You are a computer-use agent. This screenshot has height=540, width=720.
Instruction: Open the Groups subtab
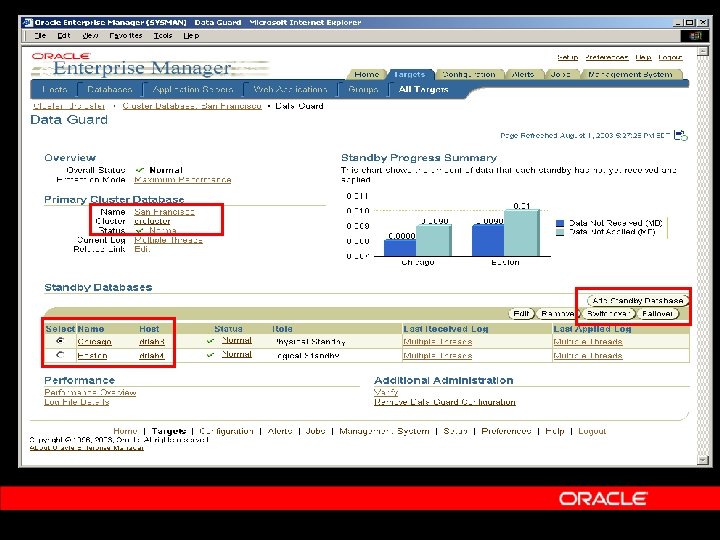[363, 90]
